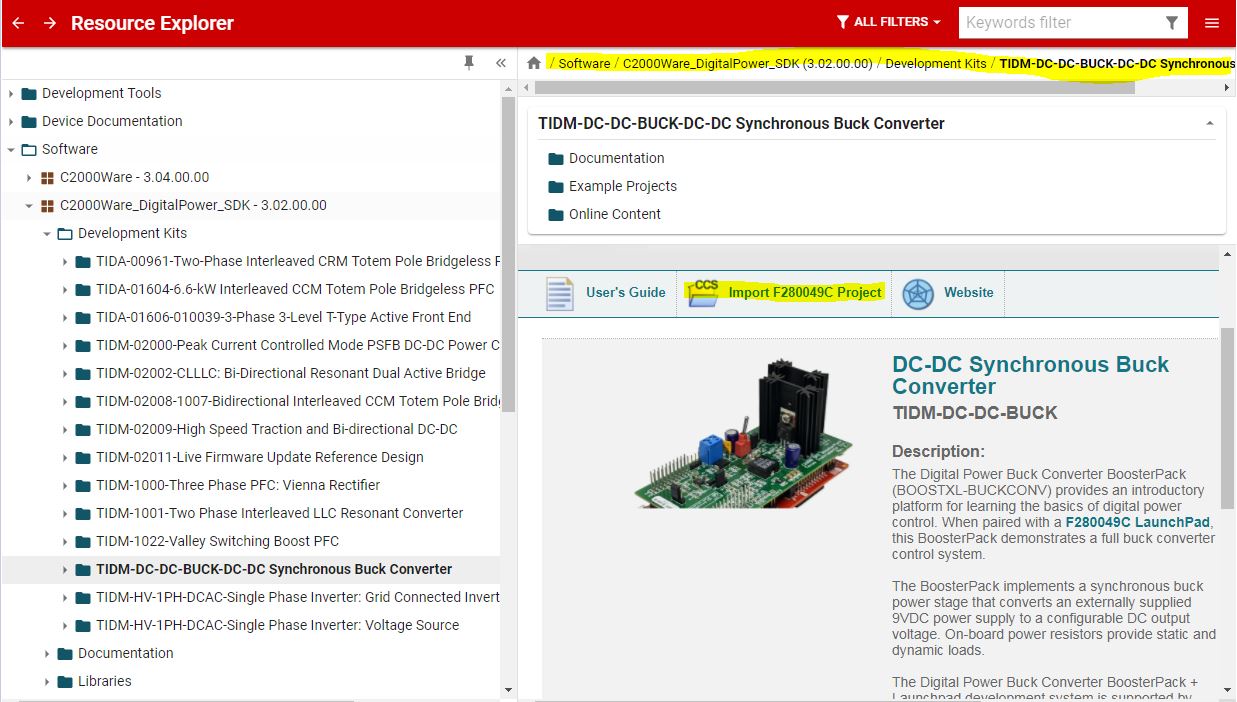This screenshot has width=1237, height=702.
Task: Expand the TIDM-1022-Valley Switching Boost PFC node
Action: [x=65, y=541]
